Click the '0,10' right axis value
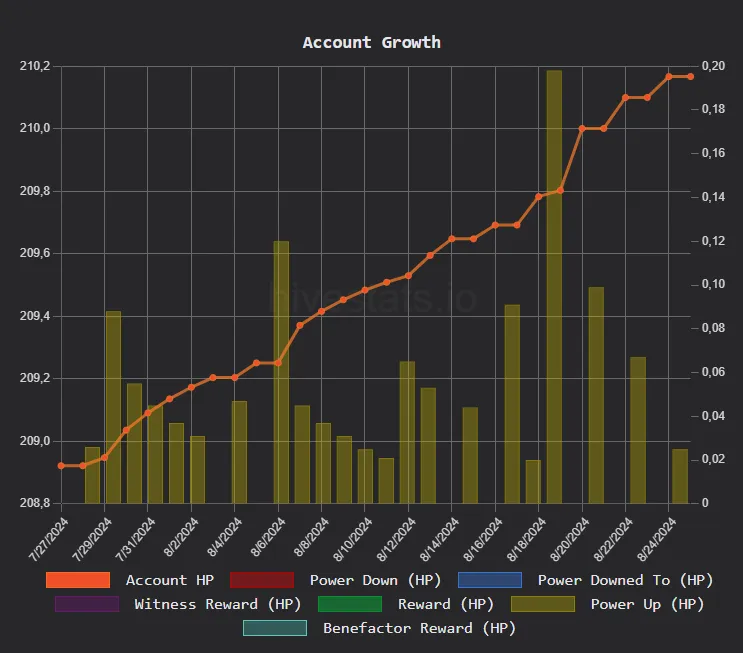Viewport: 743px width, 653px height. pos(713,284)
